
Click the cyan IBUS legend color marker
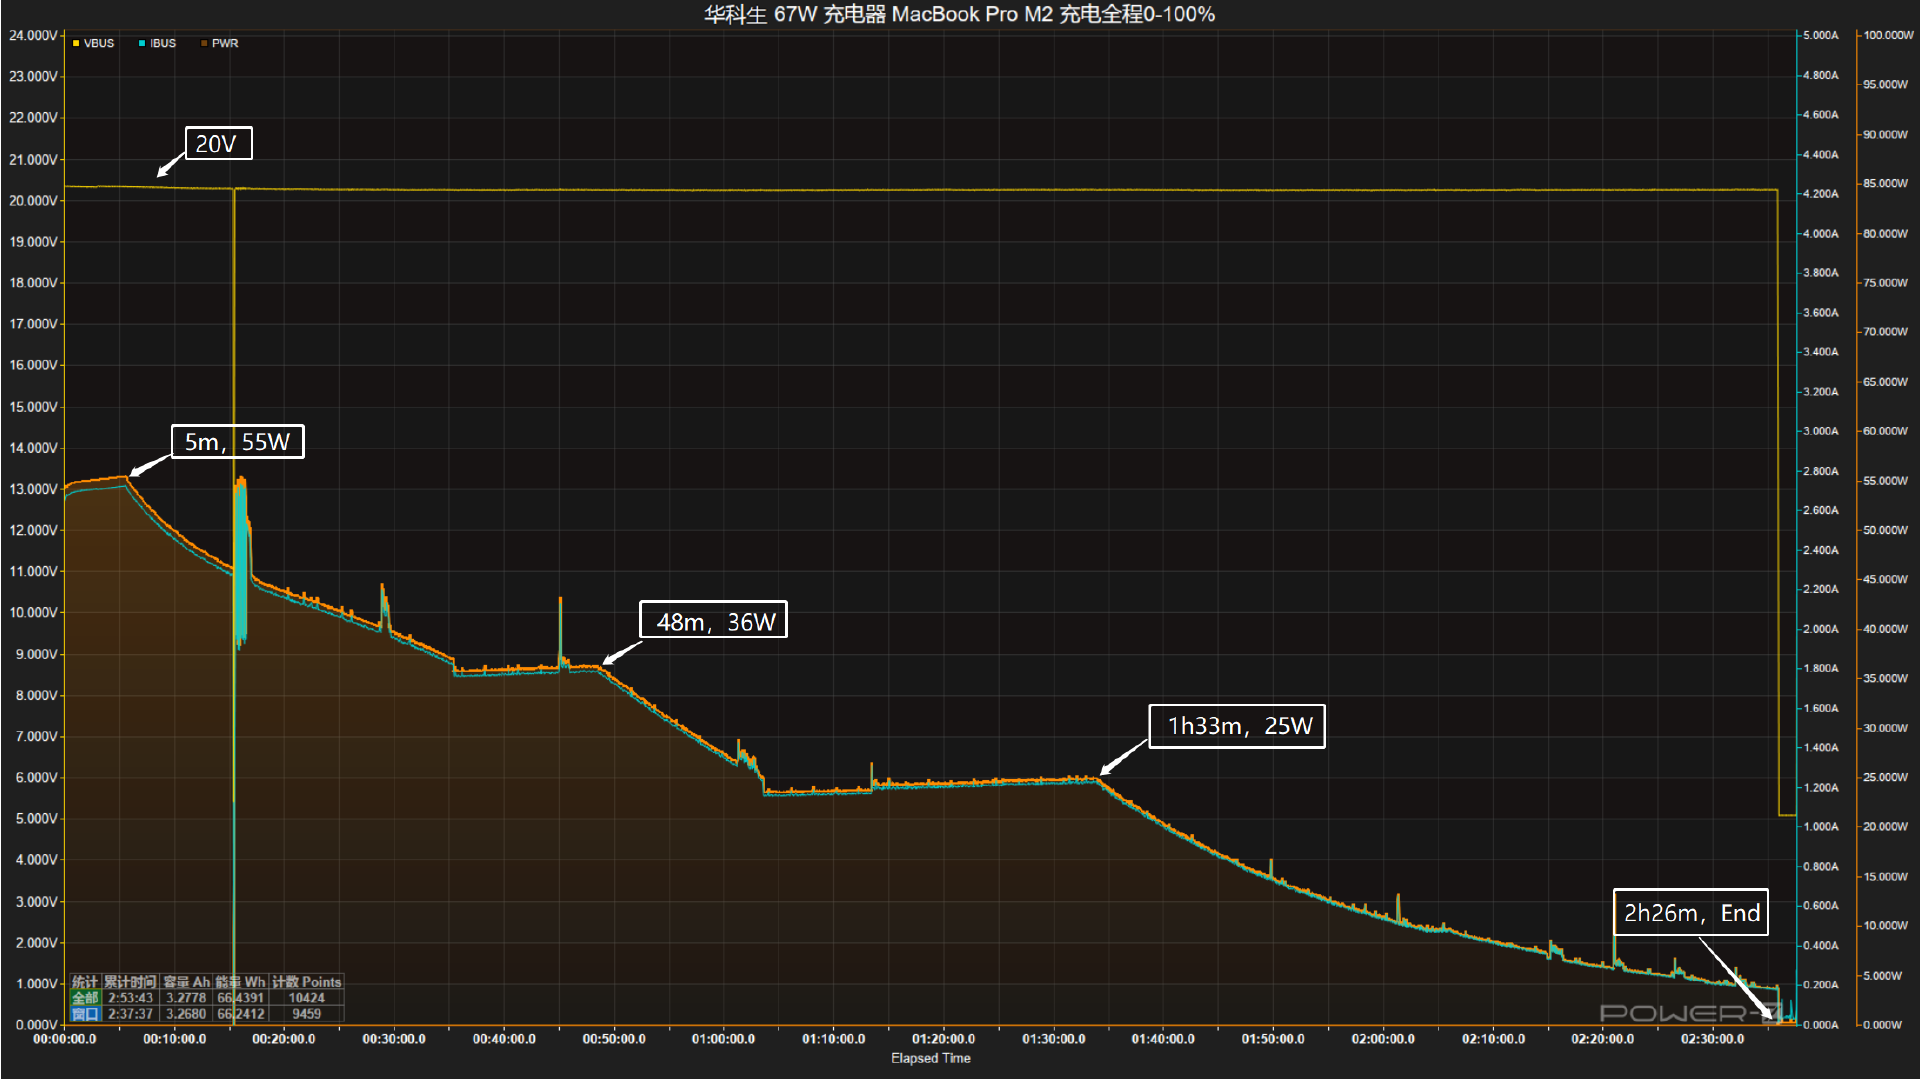pyautogui.click(x=142, y=43)
